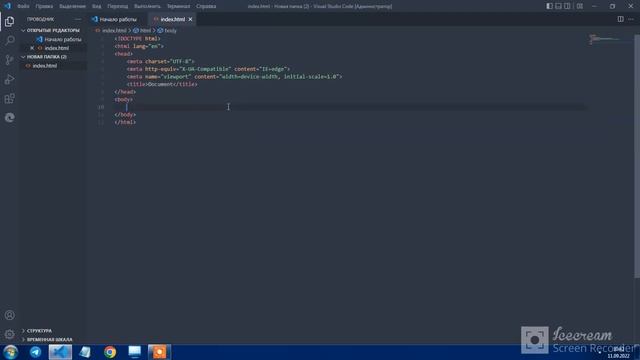Click the <!DOCTYPE html> line

[x=138, y=38]
